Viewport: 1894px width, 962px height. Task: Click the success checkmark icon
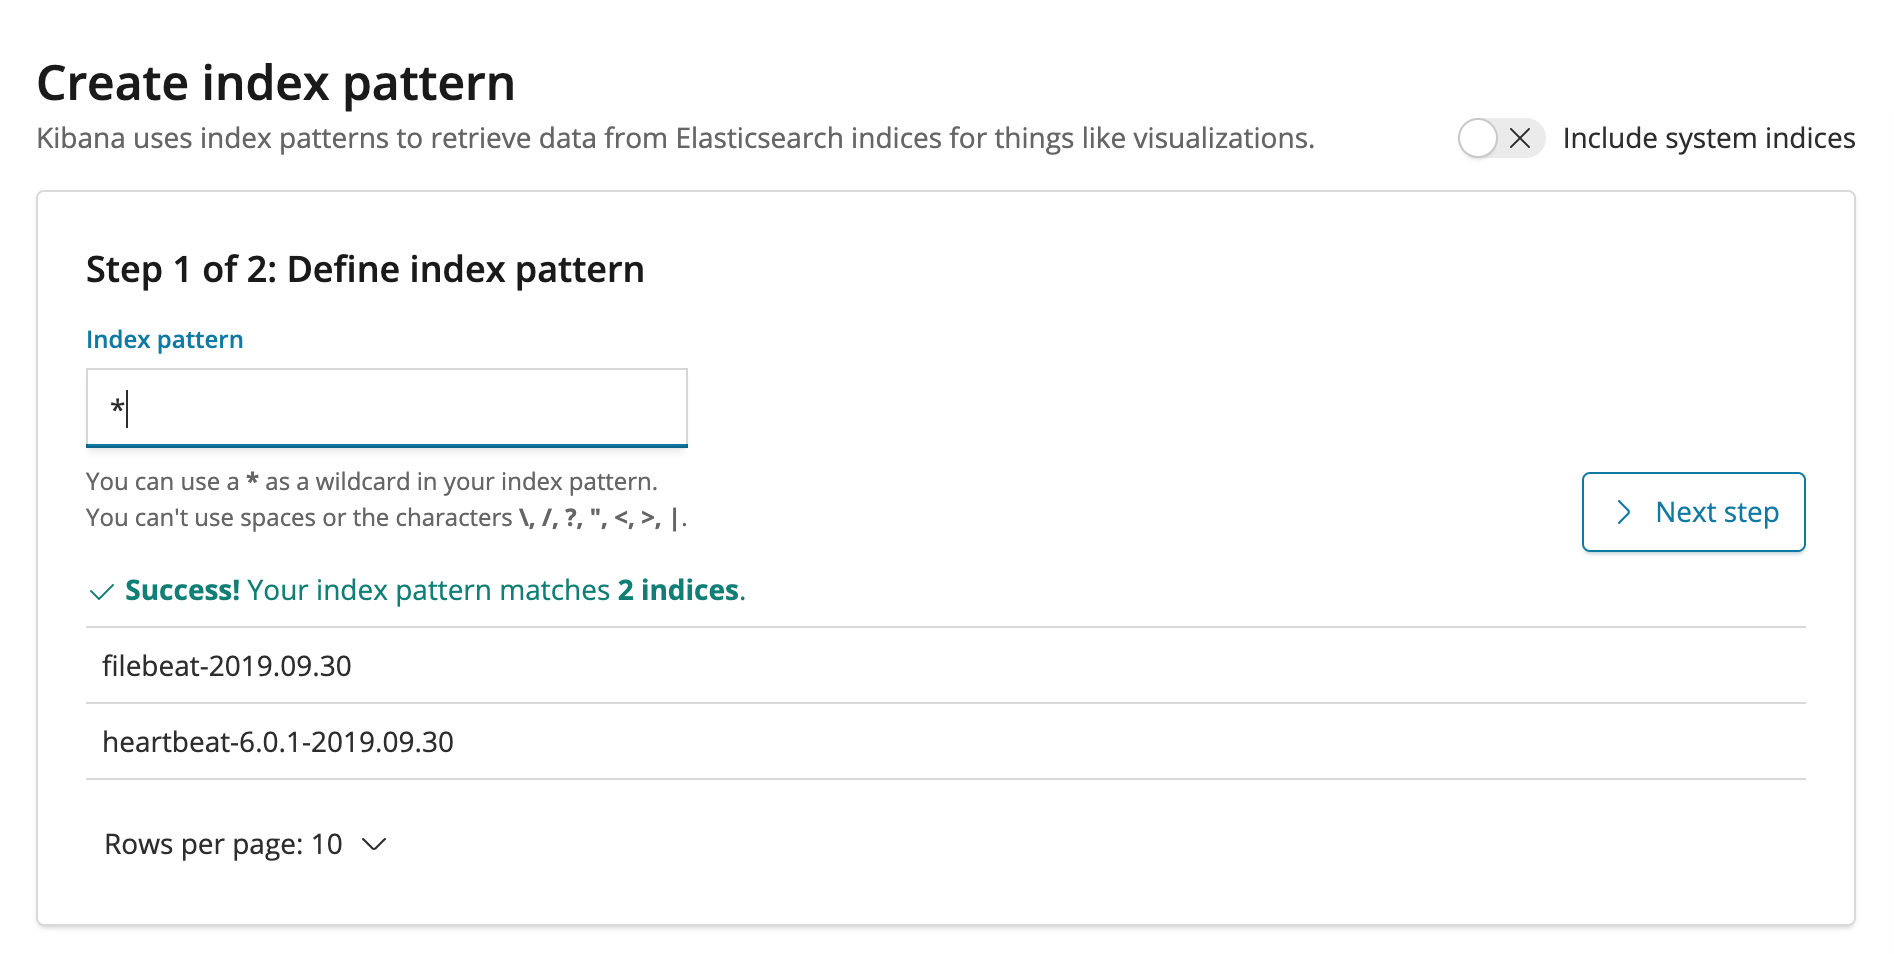tap(101, 592)
